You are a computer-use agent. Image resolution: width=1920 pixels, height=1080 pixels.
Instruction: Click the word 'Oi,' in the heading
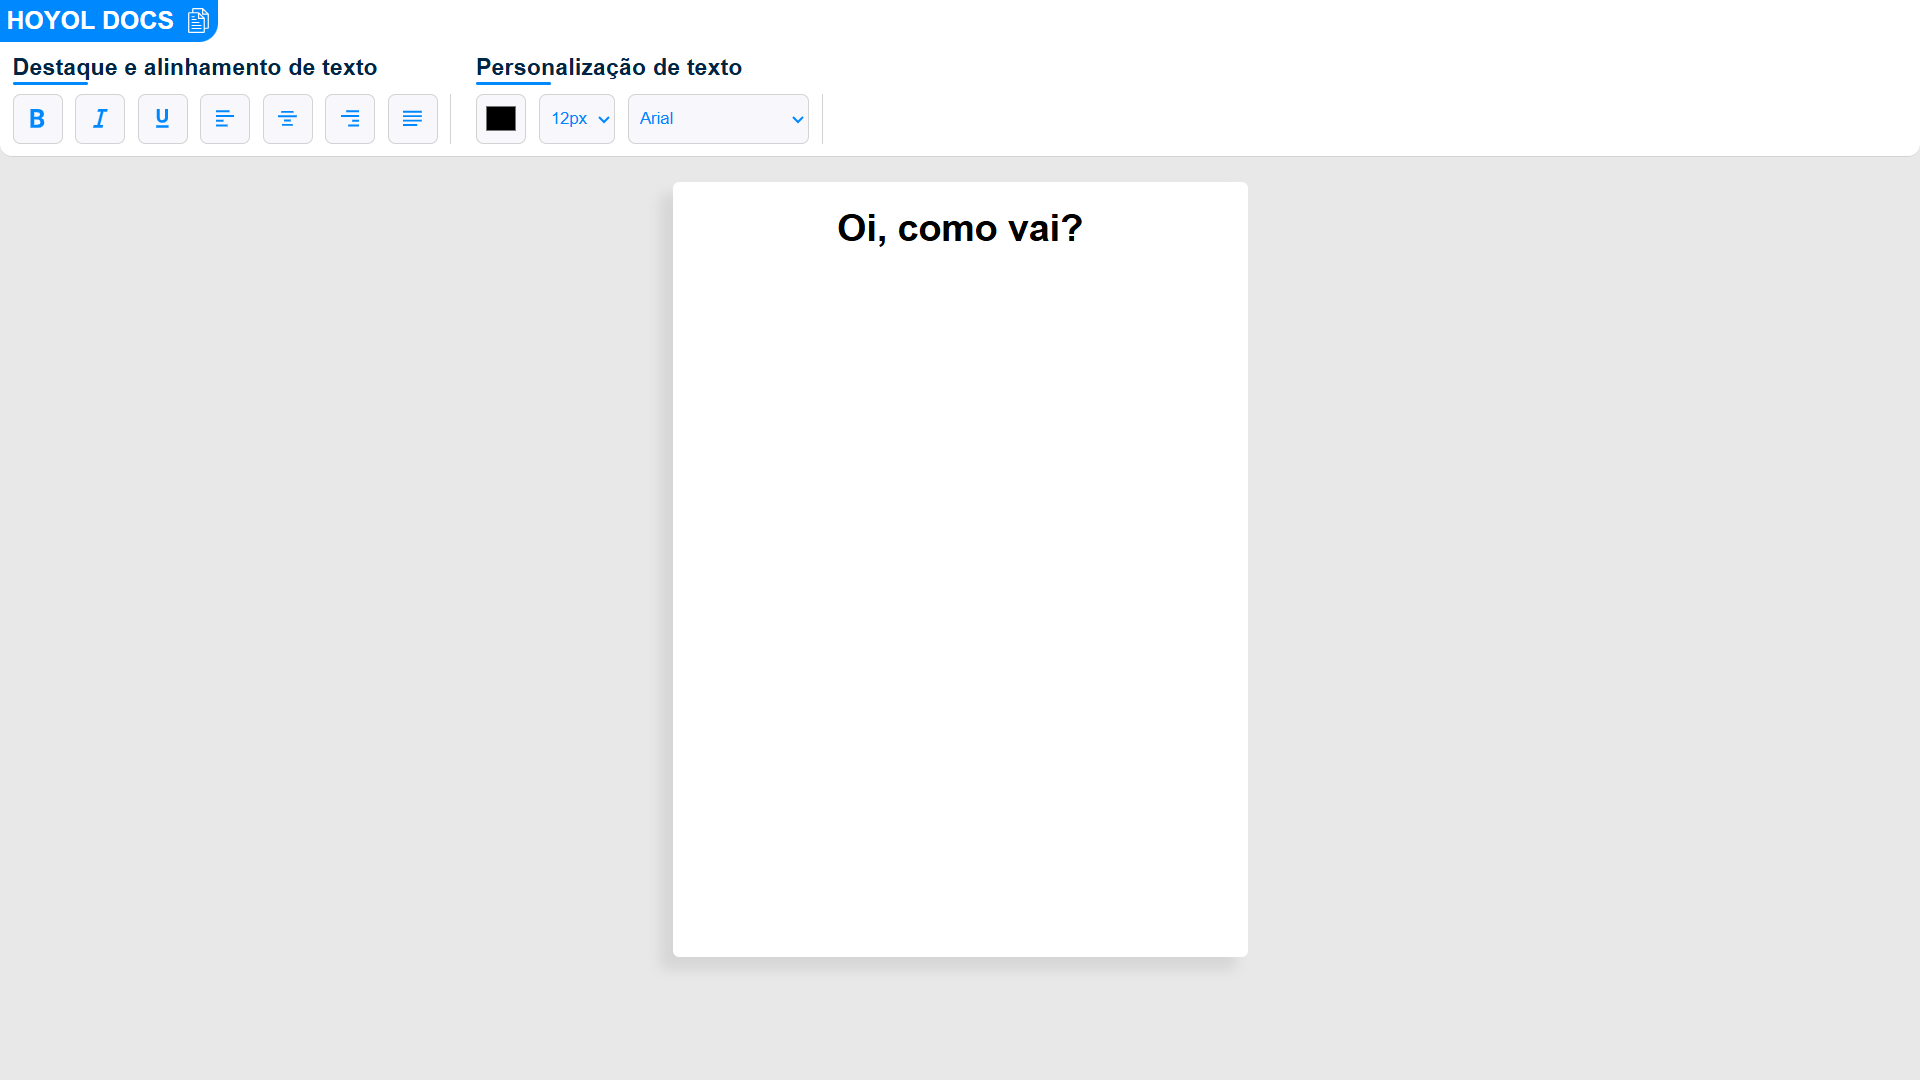point(862,229)
